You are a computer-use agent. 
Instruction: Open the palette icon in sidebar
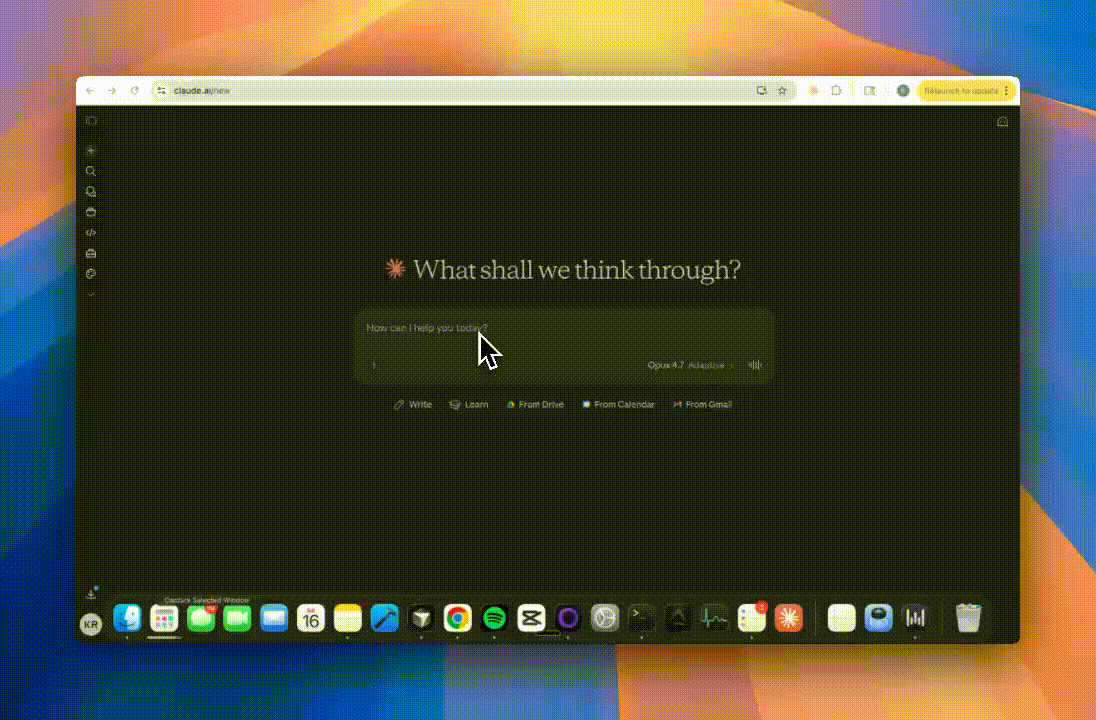click(91, 274)
